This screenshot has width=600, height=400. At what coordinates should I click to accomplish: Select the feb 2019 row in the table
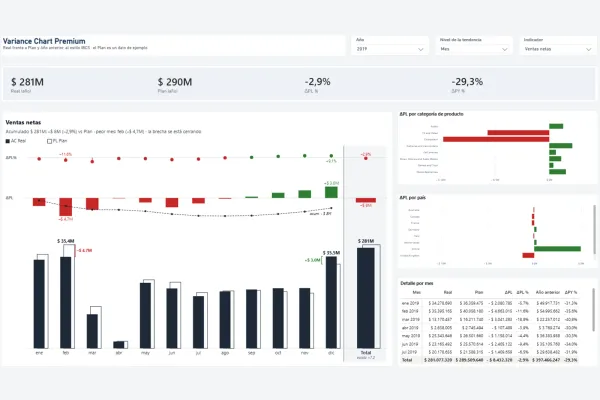tap(489, 311)
